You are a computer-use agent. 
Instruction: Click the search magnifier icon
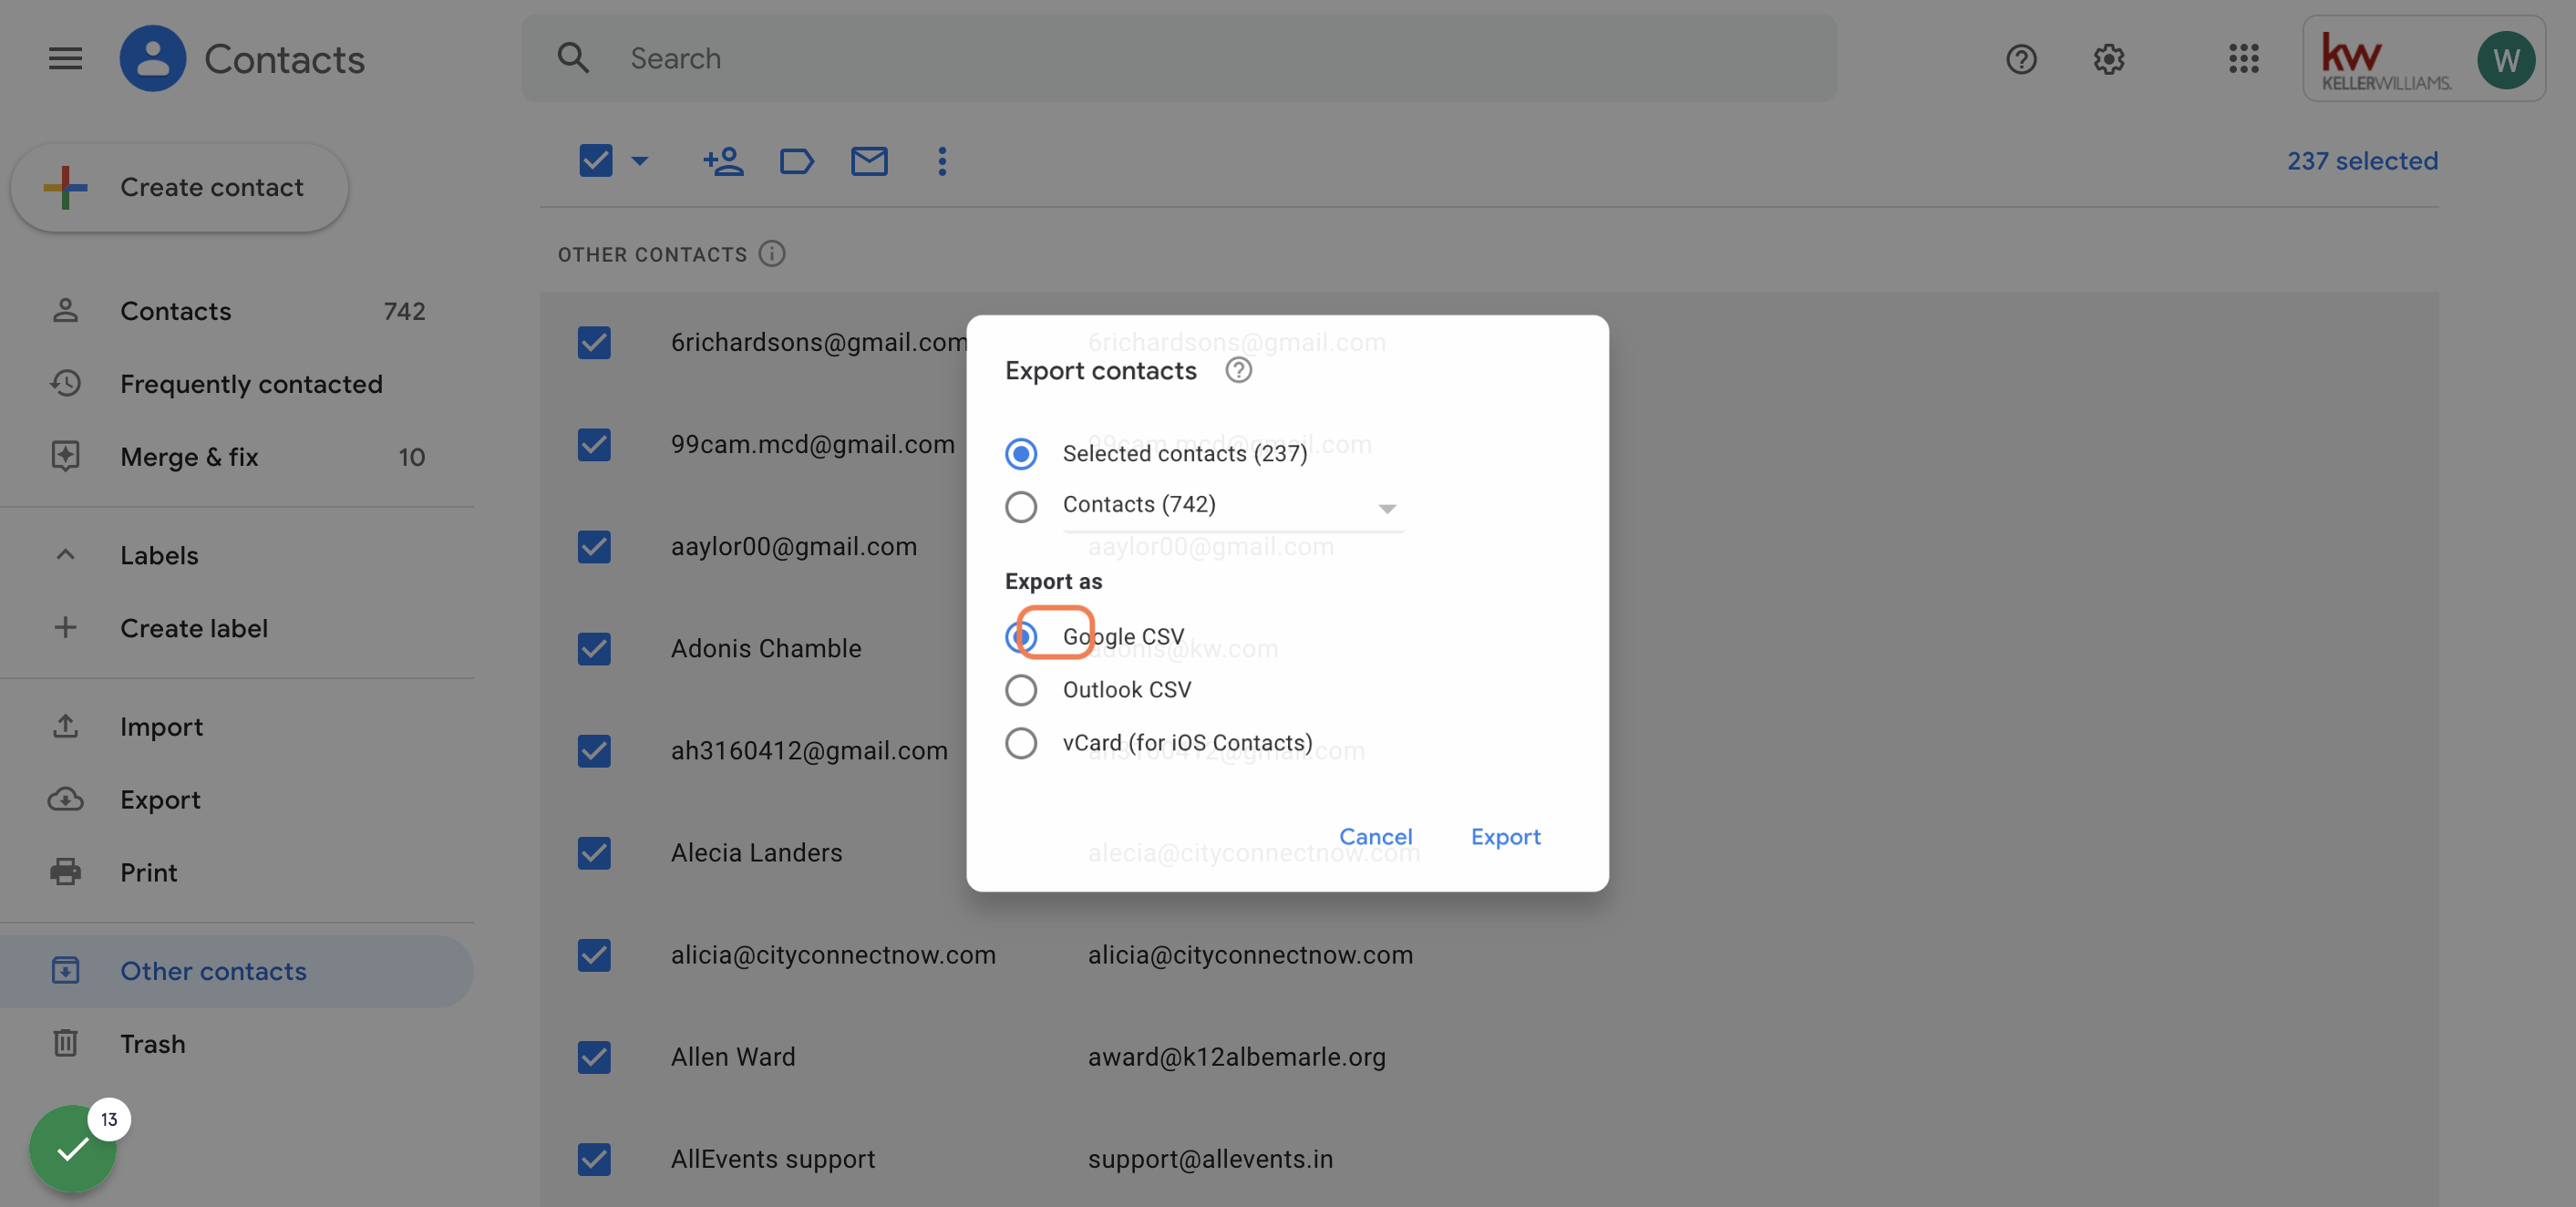pos(573,58)
